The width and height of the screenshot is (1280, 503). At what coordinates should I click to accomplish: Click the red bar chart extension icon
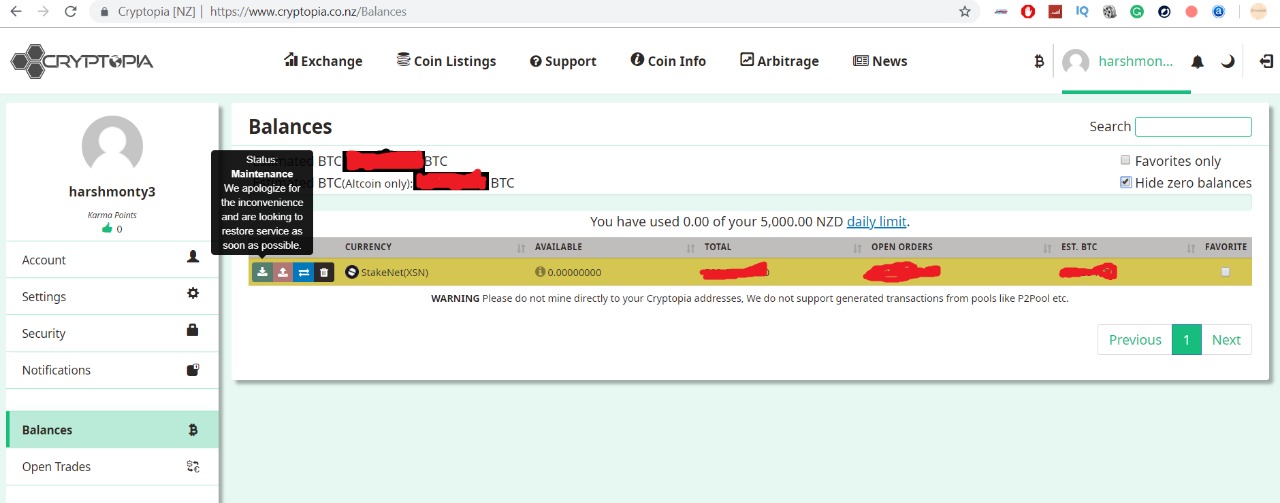[x=1055, y=12]
